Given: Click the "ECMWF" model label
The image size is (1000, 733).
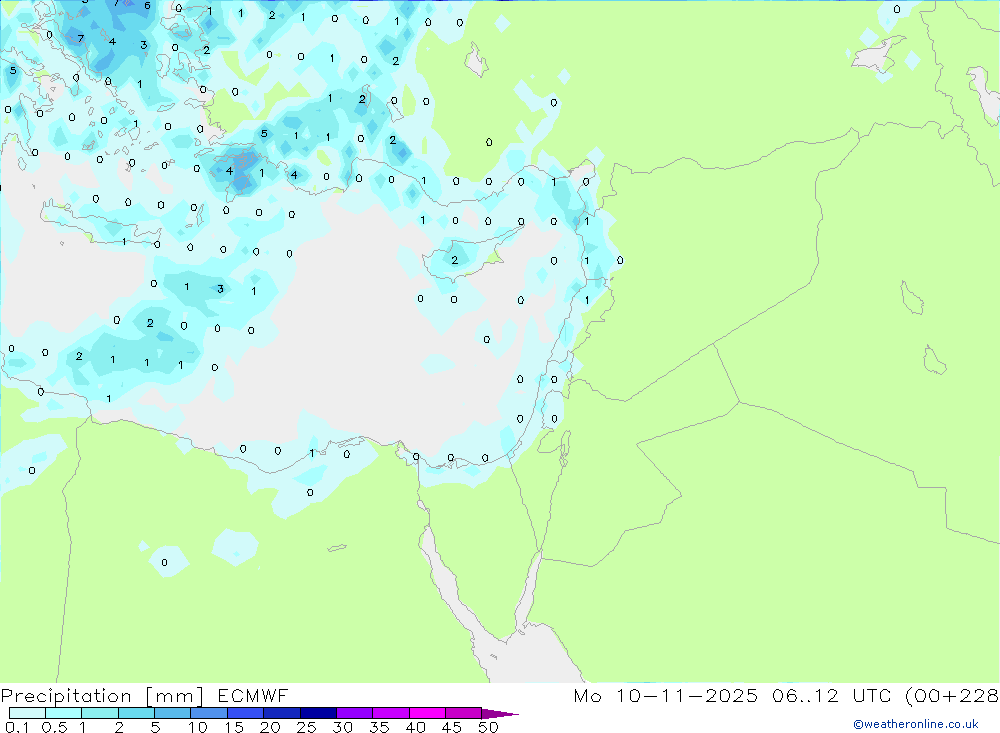Looking at the screenshot, I should 253,695.
